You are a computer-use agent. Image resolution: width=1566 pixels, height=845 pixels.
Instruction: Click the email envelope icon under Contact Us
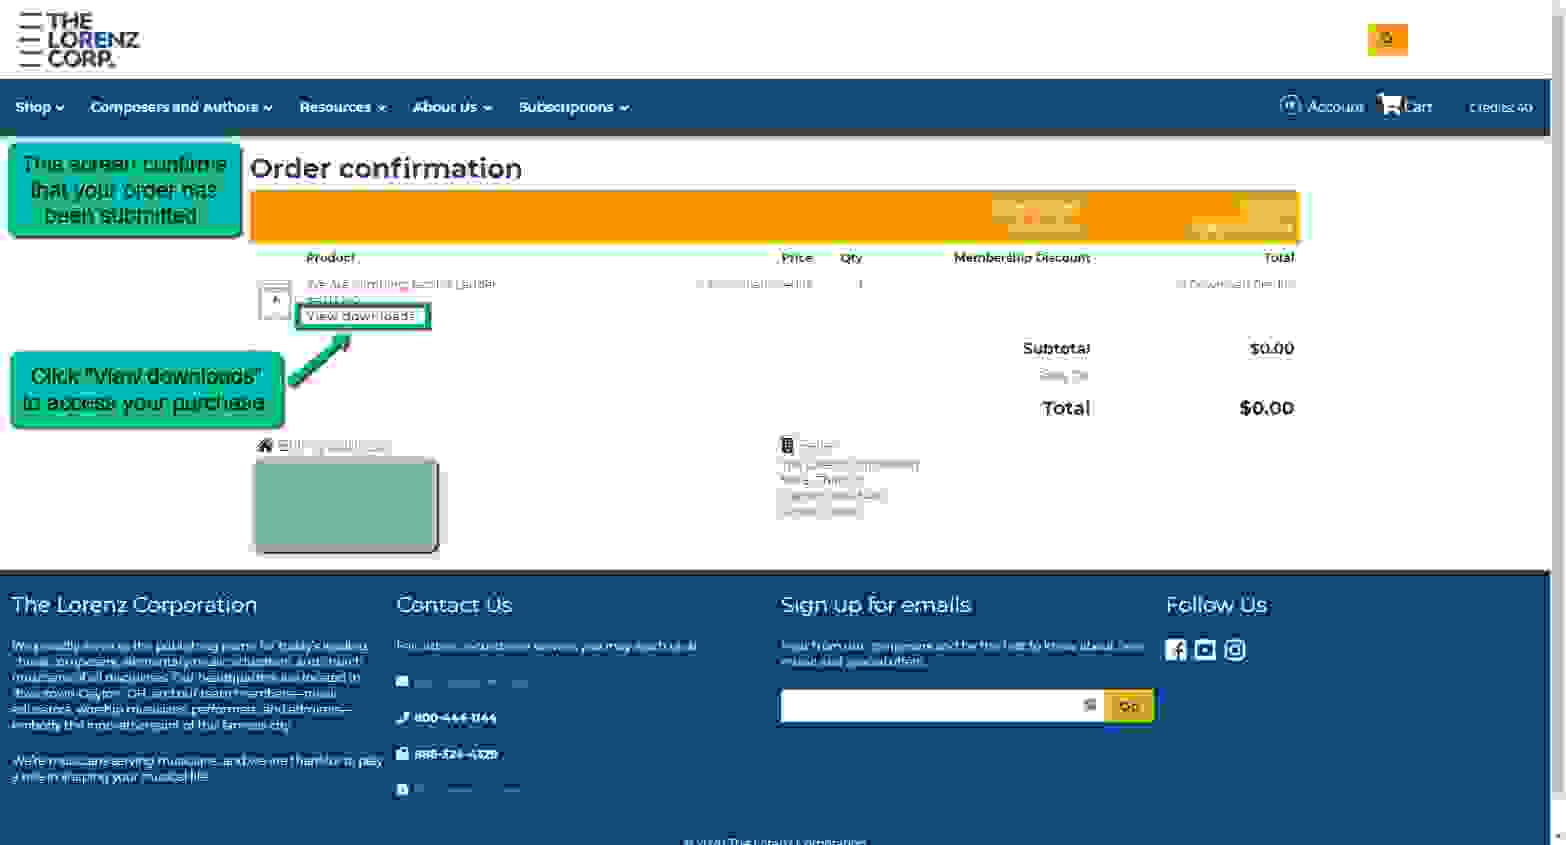pos(402,682)
